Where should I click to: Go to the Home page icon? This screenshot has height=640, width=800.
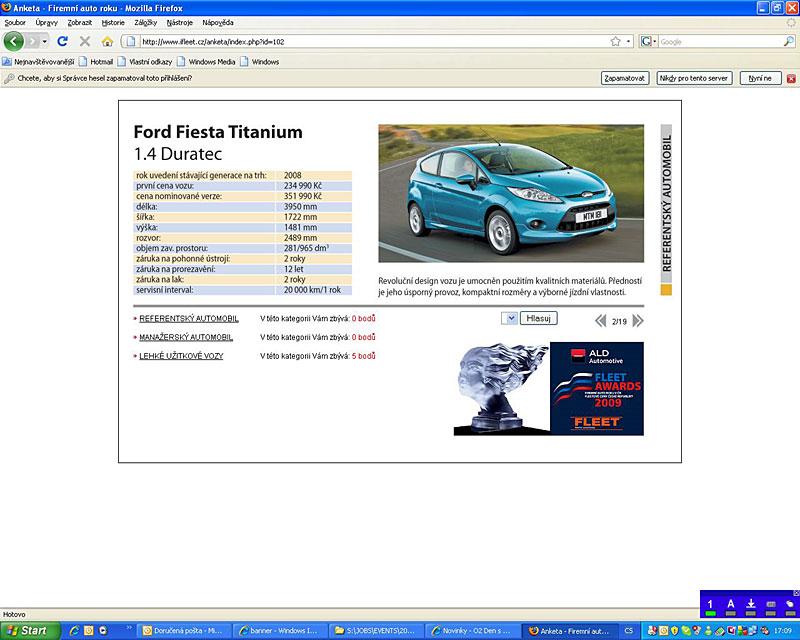(107, 41)
